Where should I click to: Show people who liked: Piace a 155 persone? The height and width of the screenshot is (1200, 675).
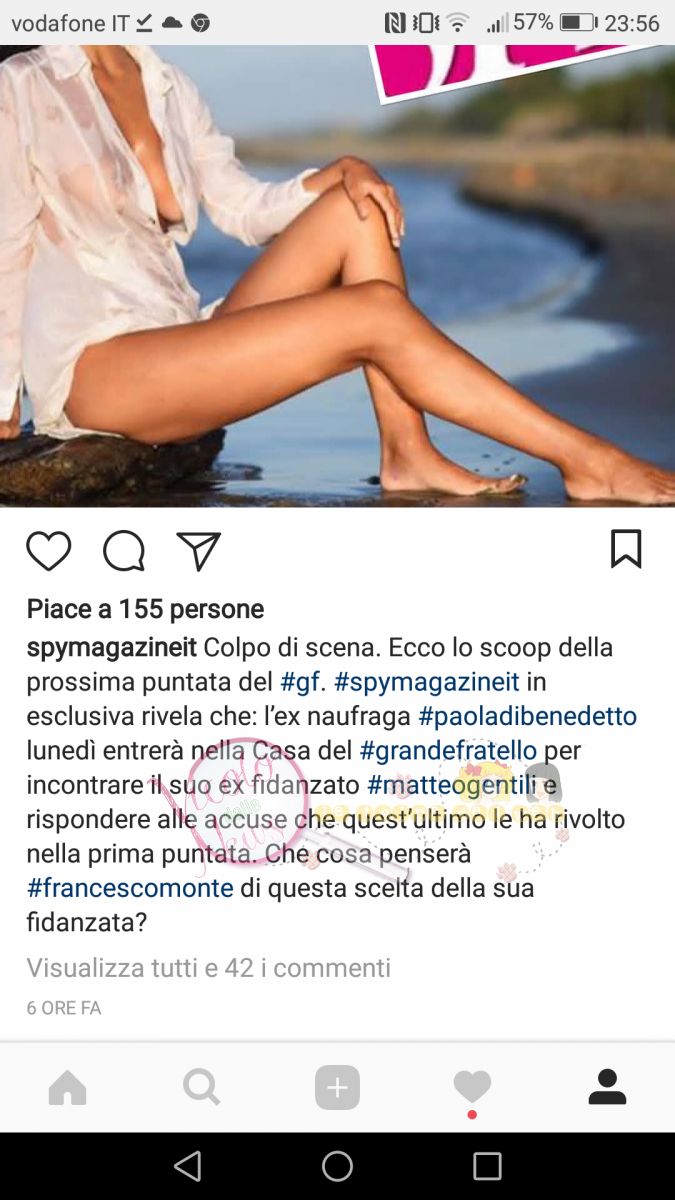[x=145, y=609]
